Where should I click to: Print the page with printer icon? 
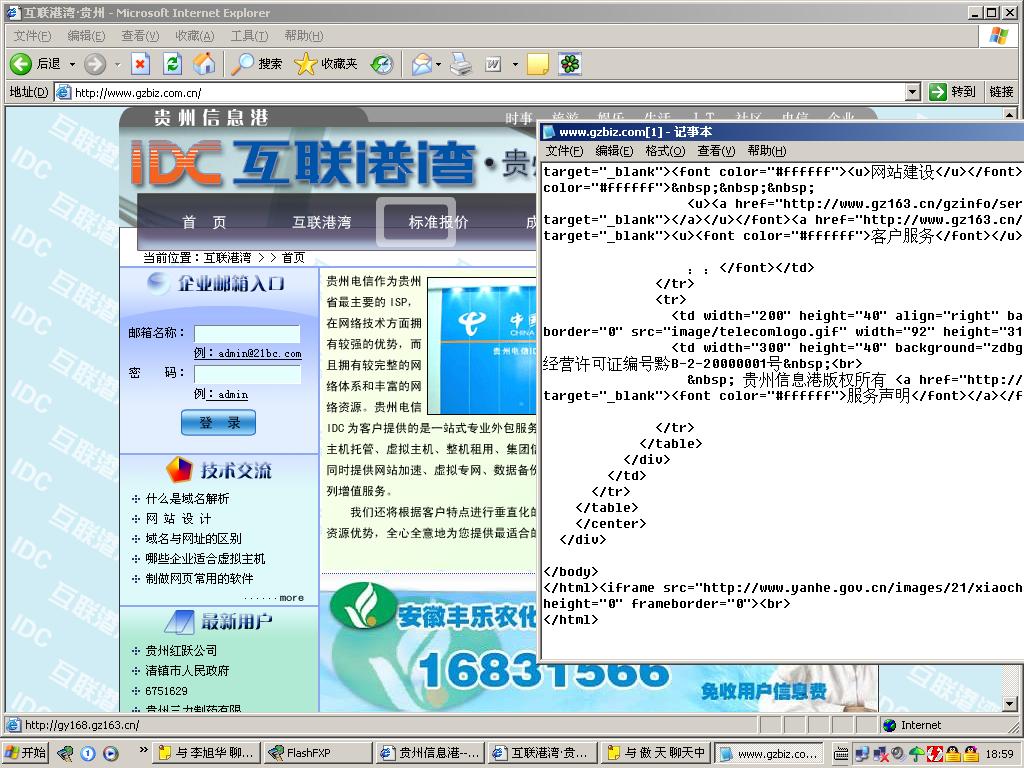[461, 64]
